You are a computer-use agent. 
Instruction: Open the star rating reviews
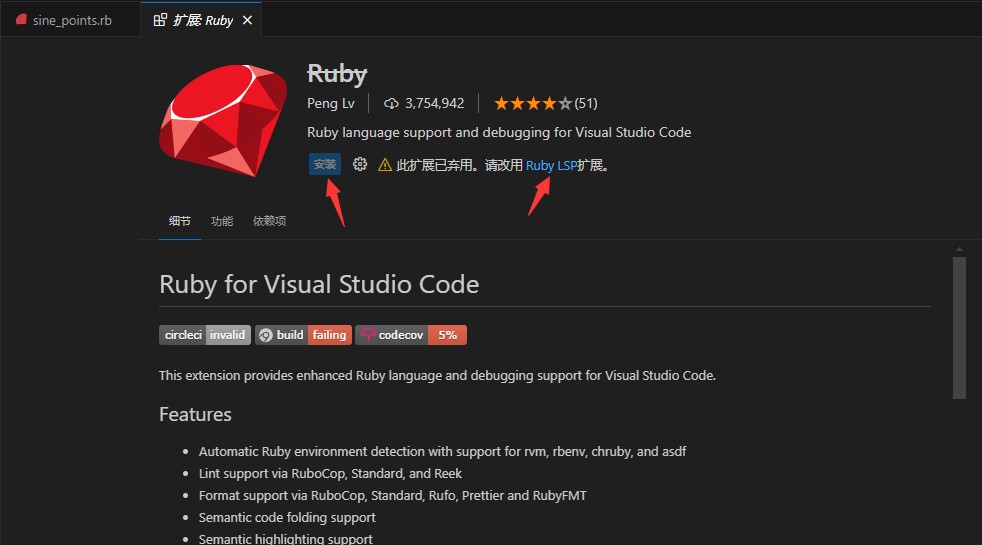pyautogui.click(x=532, y=103)
